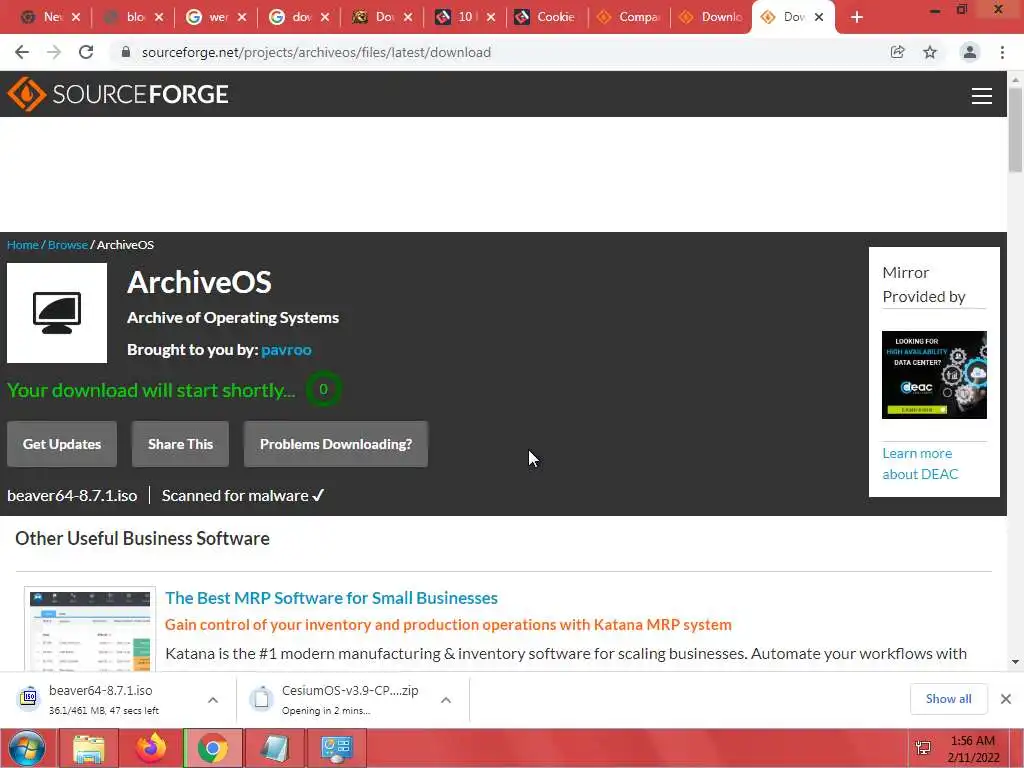Click the Katana MRP screenshot thumbnail

90,630
